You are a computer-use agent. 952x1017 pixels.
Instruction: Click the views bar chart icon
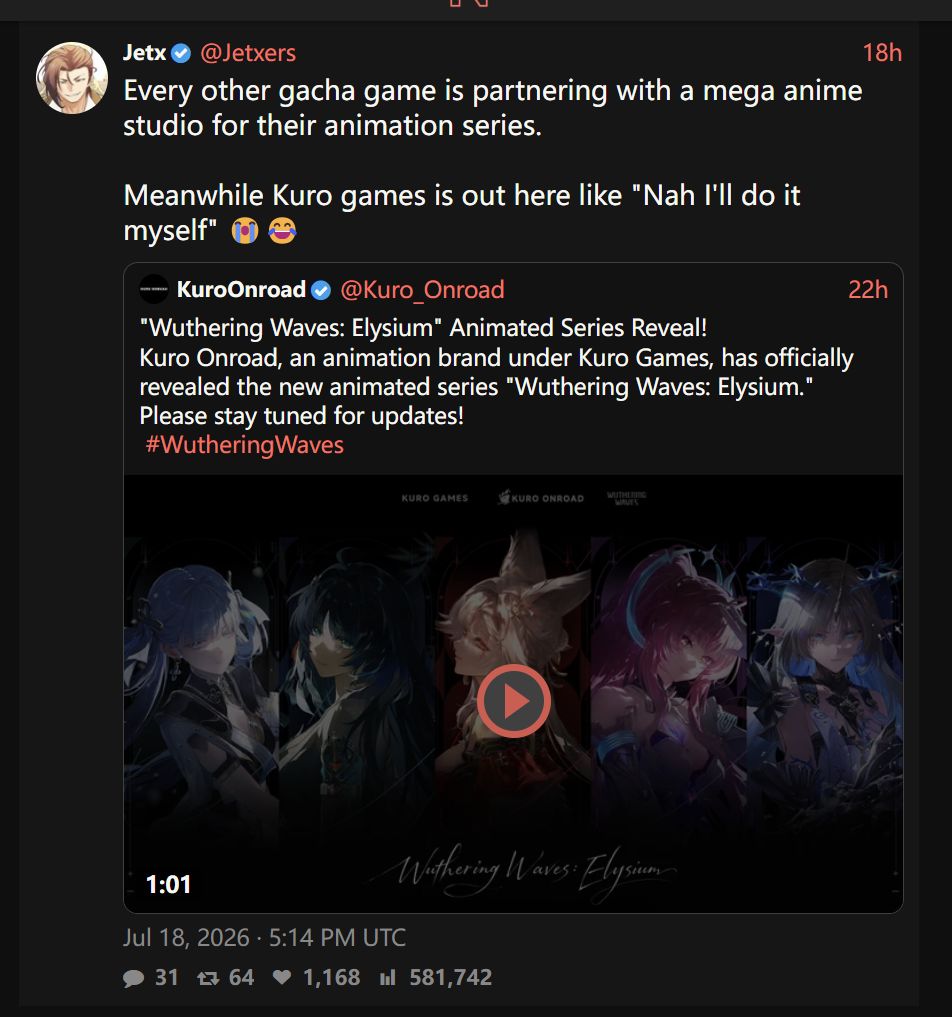388,977
